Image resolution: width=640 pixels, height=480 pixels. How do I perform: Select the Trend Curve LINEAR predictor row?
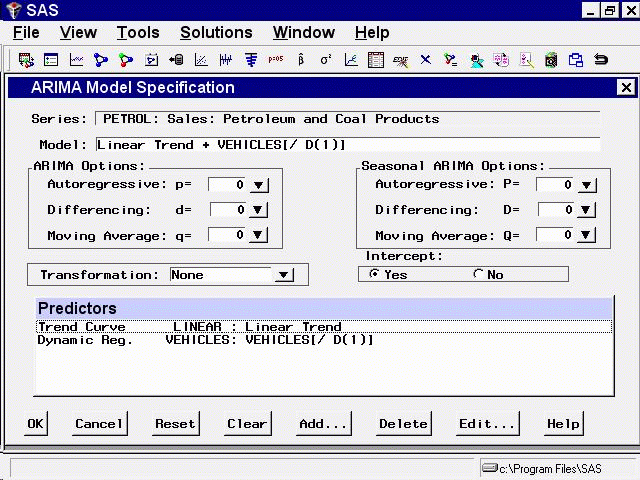click(324, 327)
